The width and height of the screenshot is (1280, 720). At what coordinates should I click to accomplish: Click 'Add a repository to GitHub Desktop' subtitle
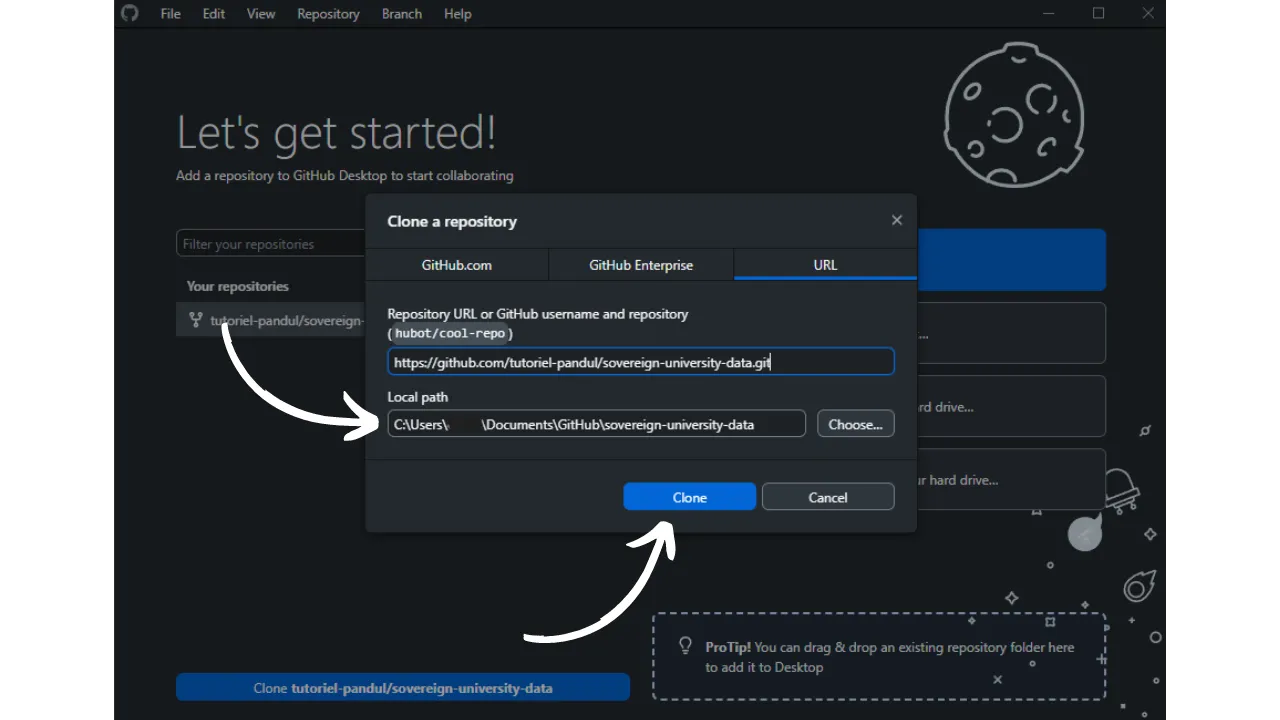tap(345, 175)
